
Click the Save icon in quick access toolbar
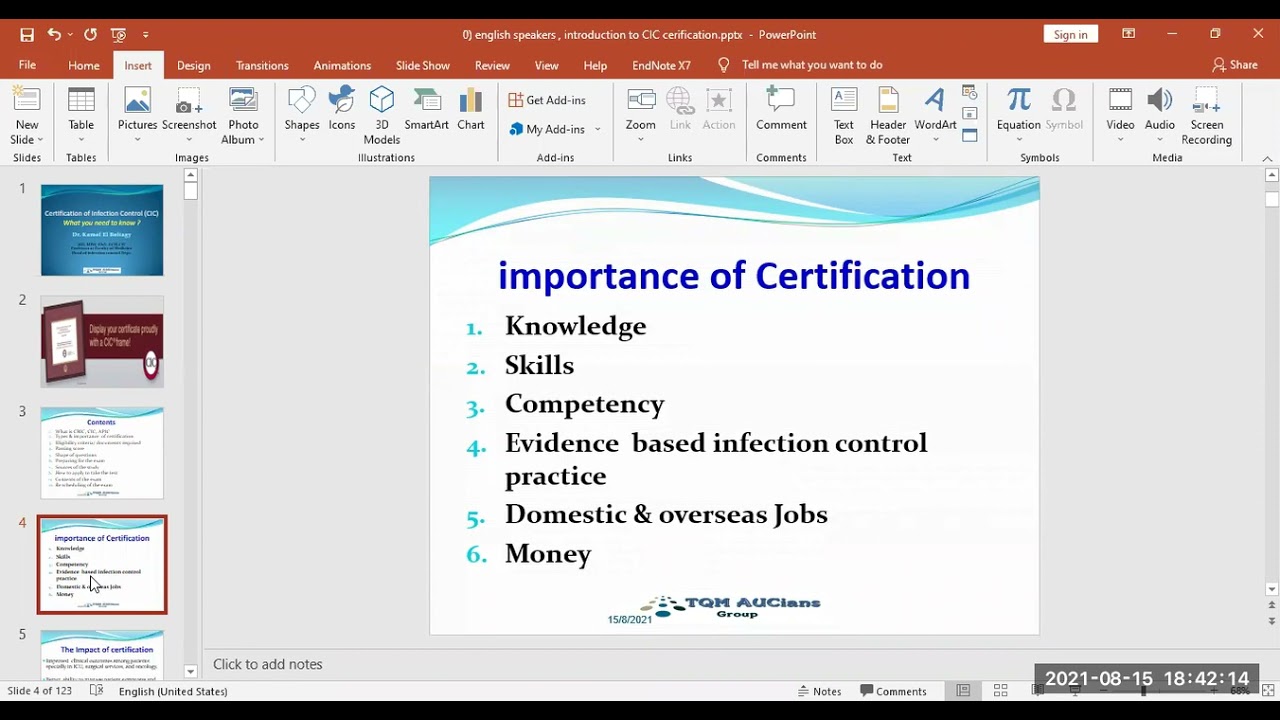pos(27,35)
